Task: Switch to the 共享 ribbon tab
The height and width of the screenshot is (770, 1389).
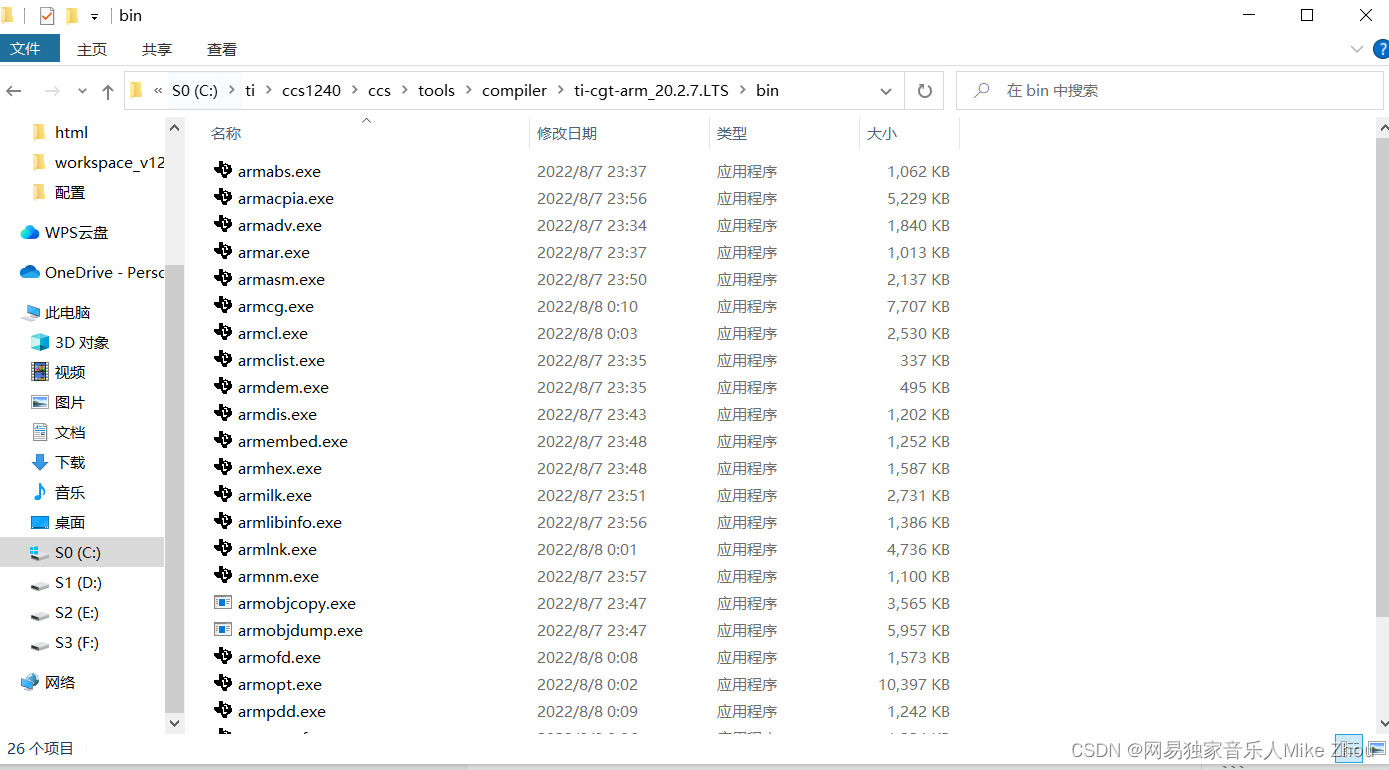Action: 157,49
